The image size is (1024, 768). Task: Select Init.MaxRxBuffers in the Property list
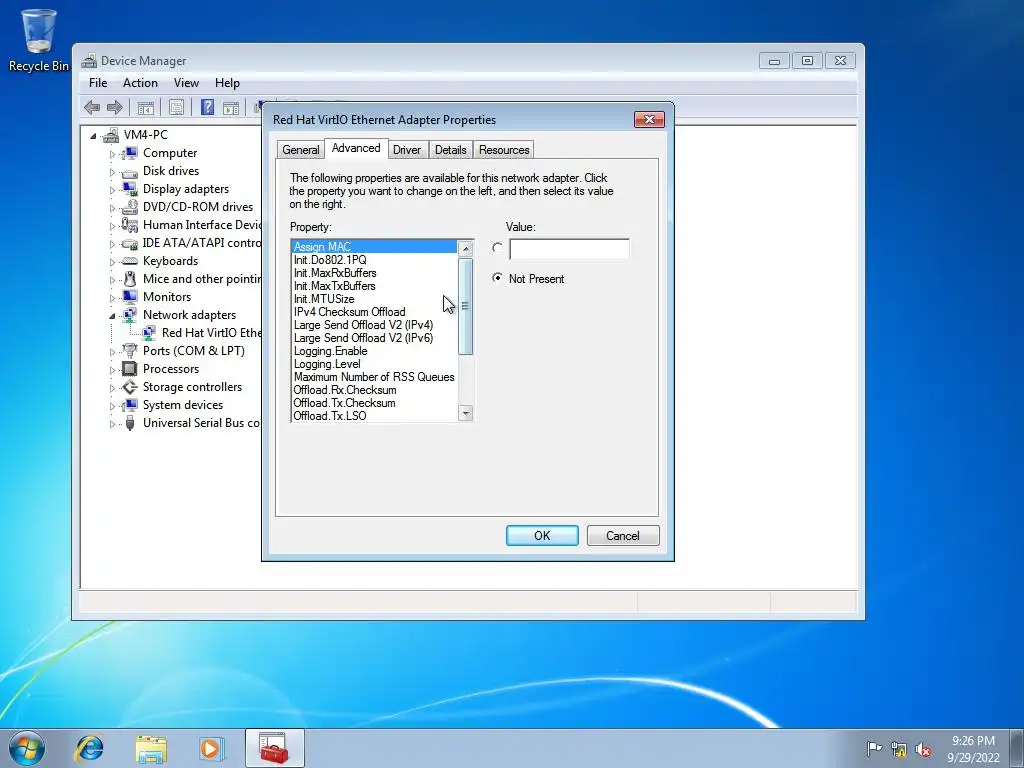(374, 273)
